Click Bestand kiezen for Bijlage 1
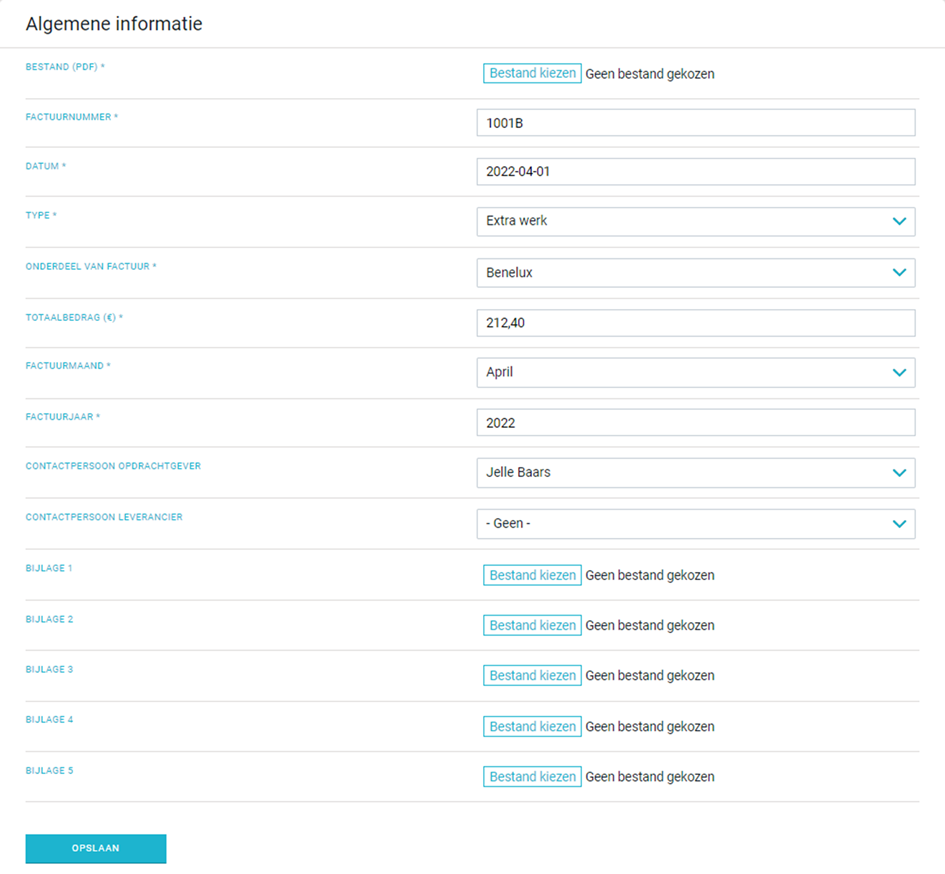945x874 pixels. 532,575
